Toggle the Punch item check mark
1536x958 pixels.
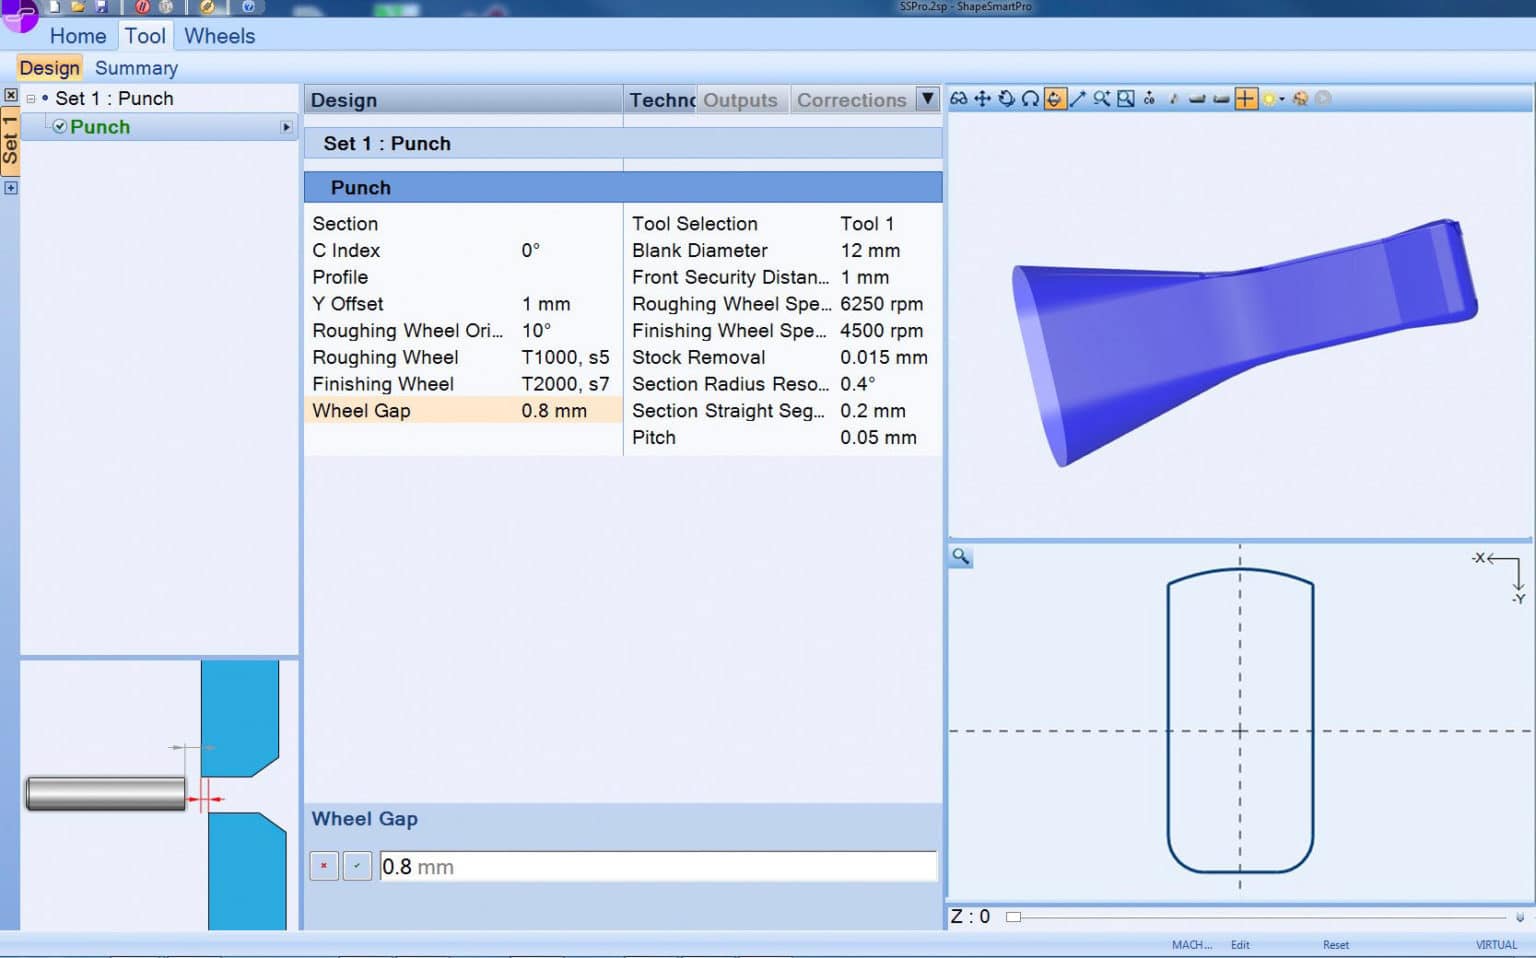60,127
